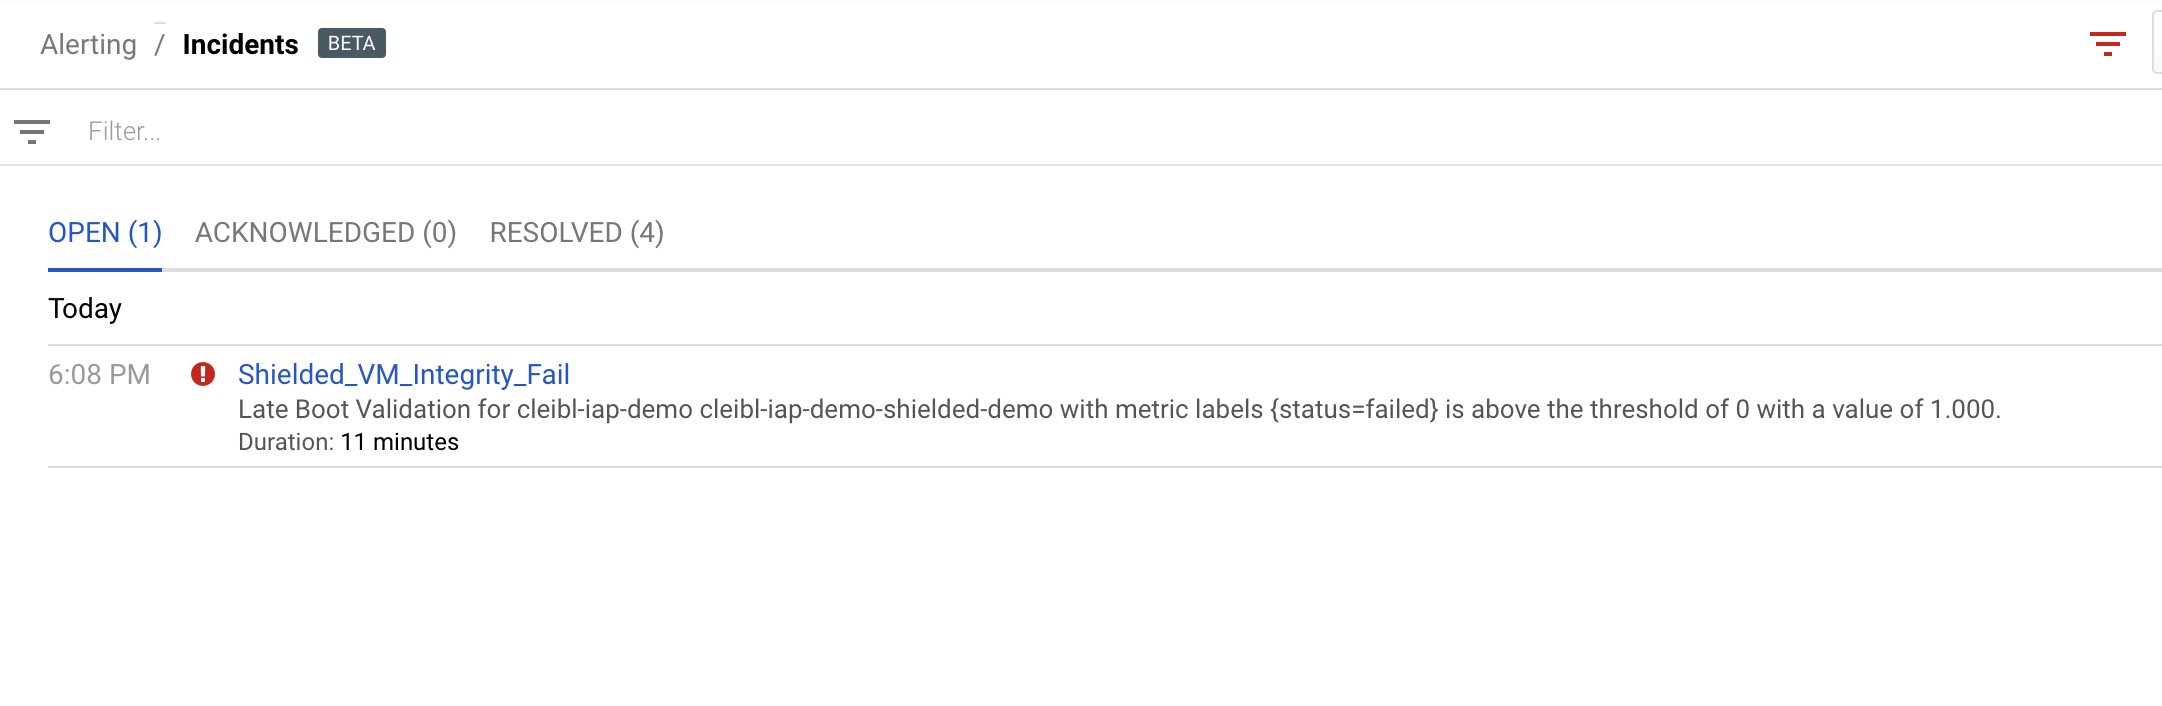Open the Shielded_VM_Integrity_Fail incident
The width and height of the screenshot is (2162, 706).
click(x=403, y=374)
